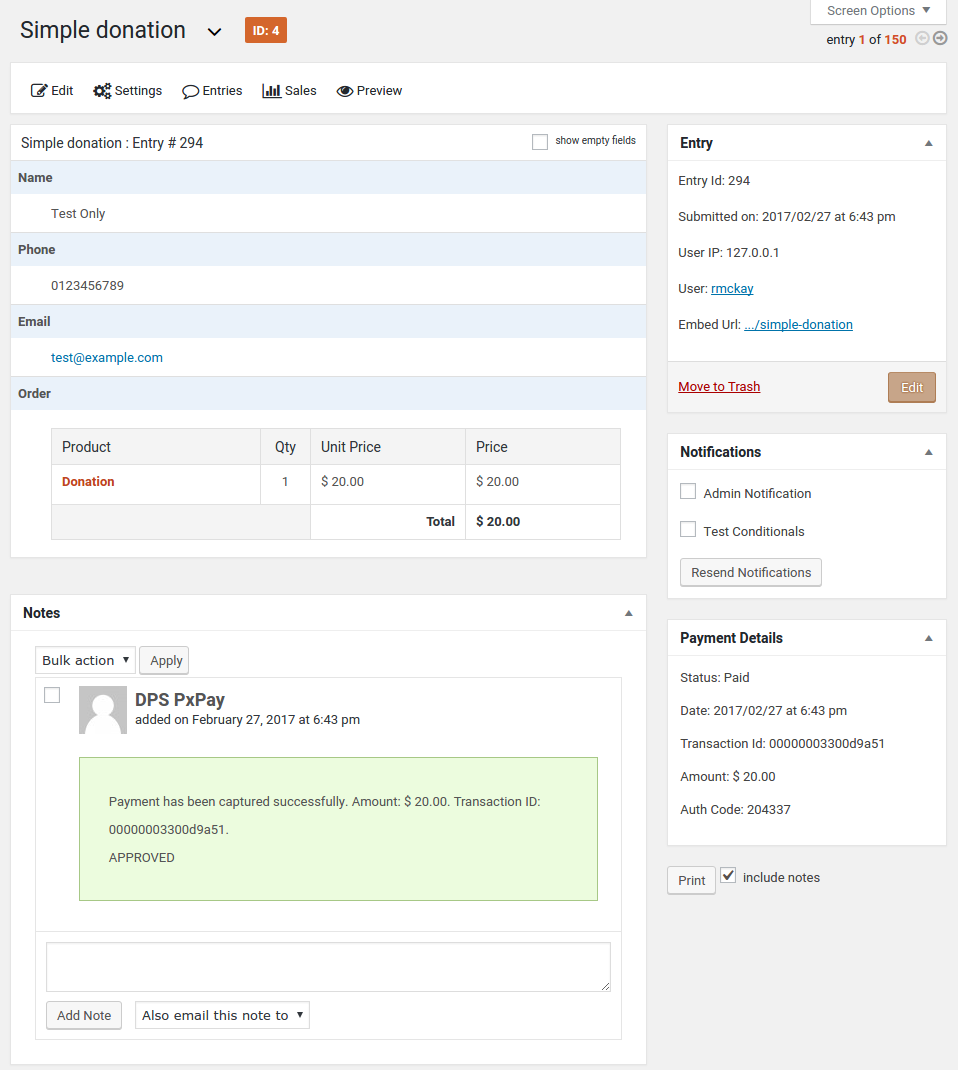Open the simple-donation embed URL link
This screenshot has width=958, height=1070.
tap(798, 325)
